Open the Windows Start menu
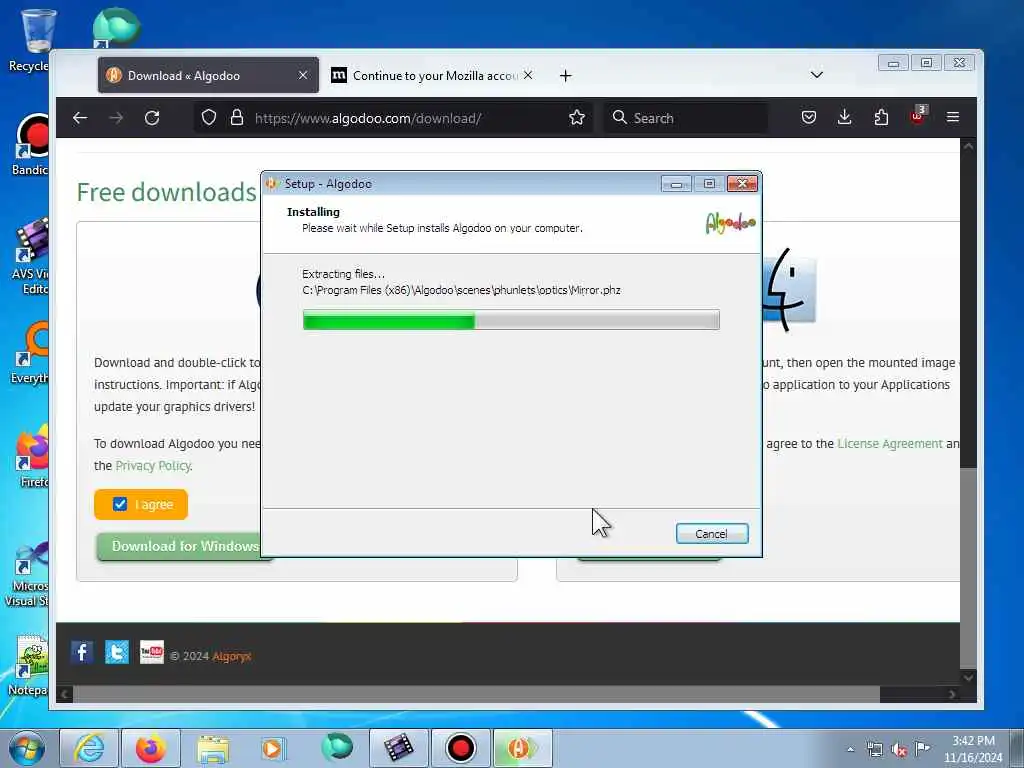 [x=27, y=748]
